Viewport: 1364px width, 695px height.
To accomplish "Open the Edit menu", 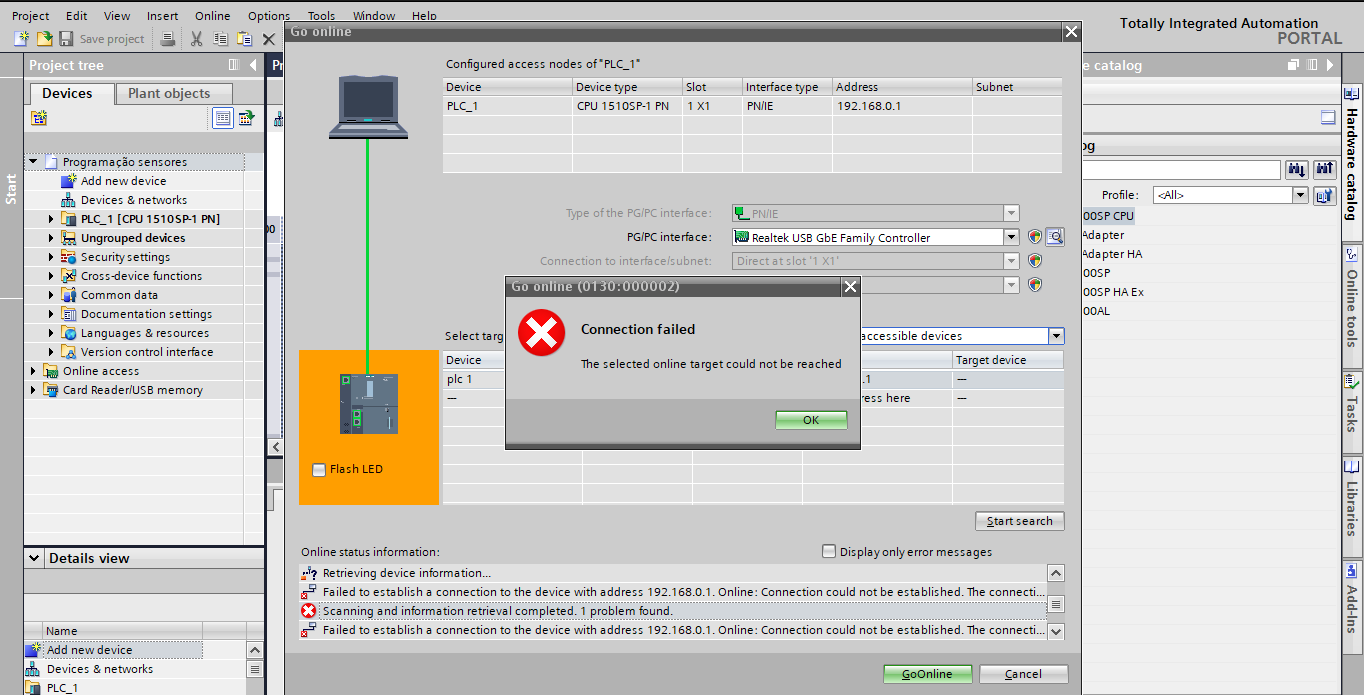I will (76, 16).
